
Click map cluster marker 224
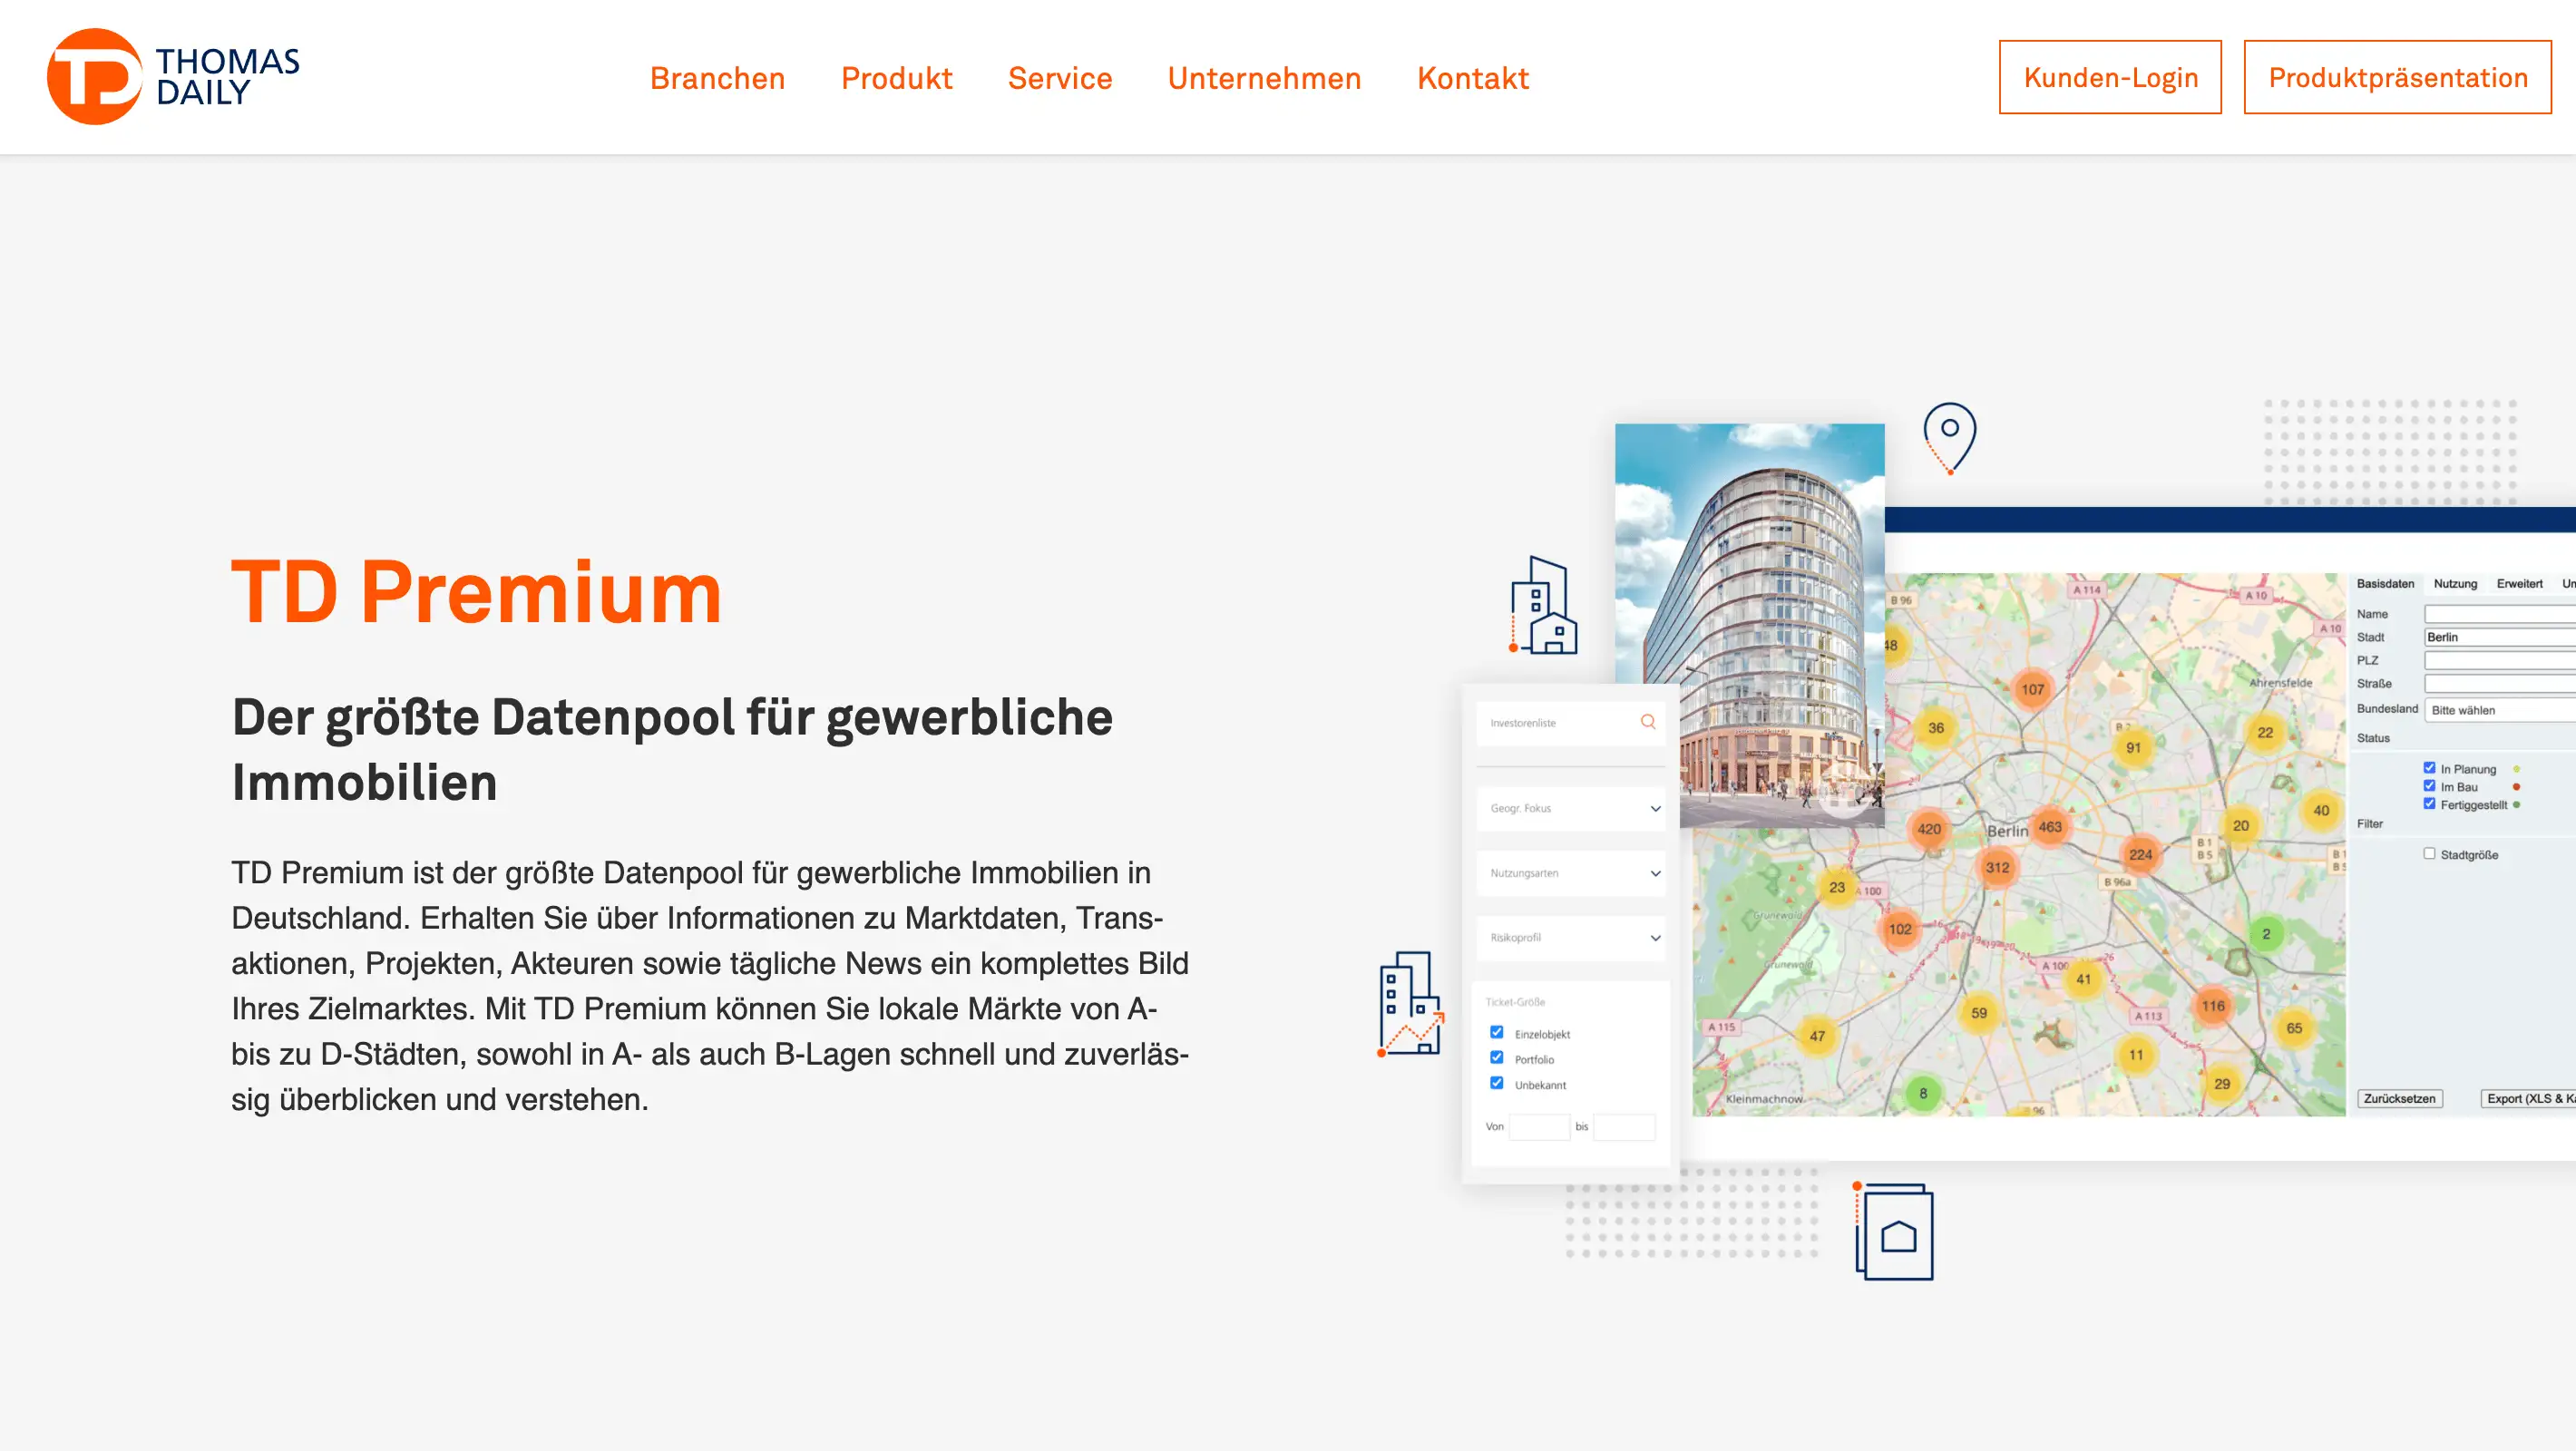coord(2140,854)
